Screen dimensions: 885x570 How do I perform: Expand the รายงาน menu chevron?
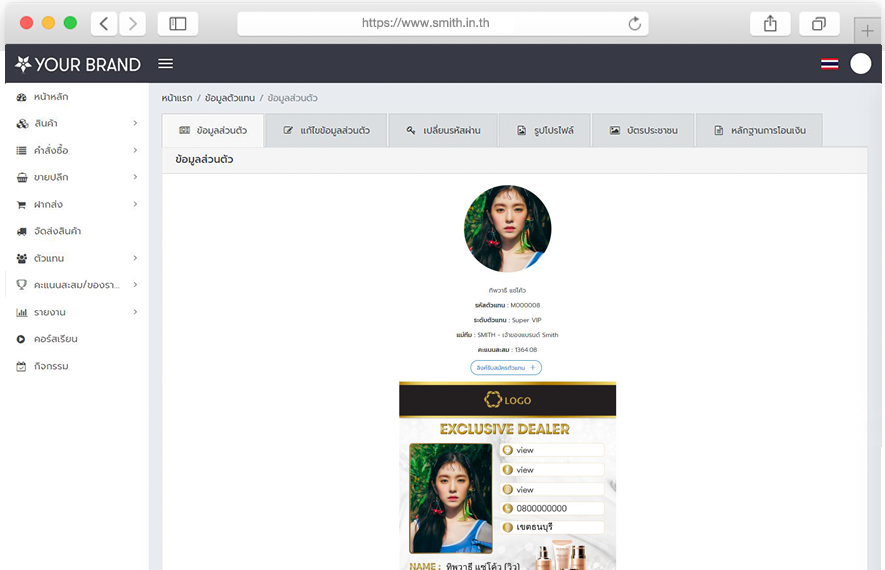[x=135, y=312]
